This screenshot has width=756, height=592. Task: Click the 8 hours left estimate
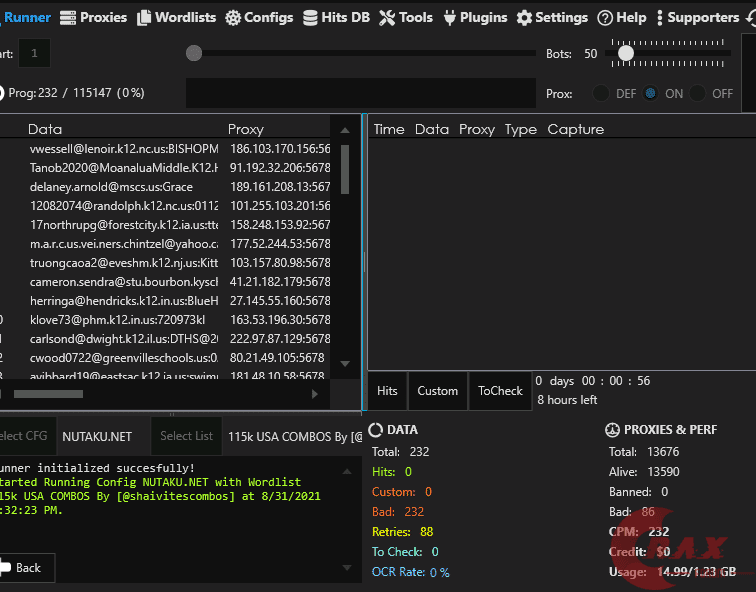pyautogui.click(x=567, y=400)
